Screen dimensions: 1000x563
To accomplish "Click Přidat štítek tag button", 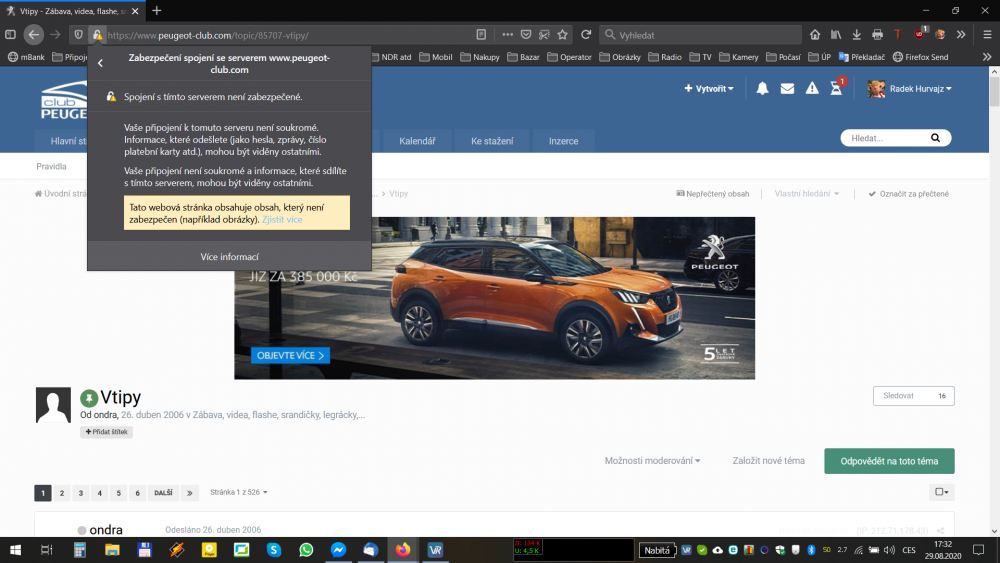I will coord(106,432).
